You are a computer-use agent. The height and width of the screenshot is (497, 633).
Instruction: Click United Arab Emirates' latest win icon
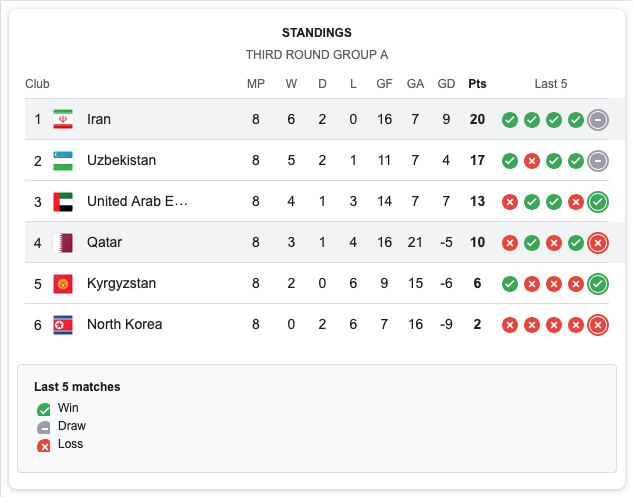click(x=598, y=201)
